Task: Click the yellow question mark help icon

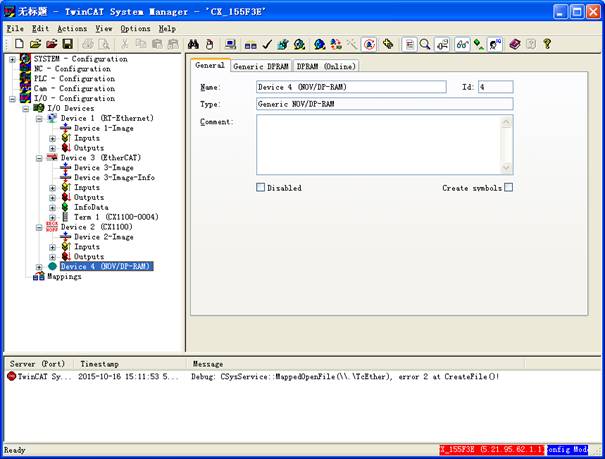Action: [547, 45]
